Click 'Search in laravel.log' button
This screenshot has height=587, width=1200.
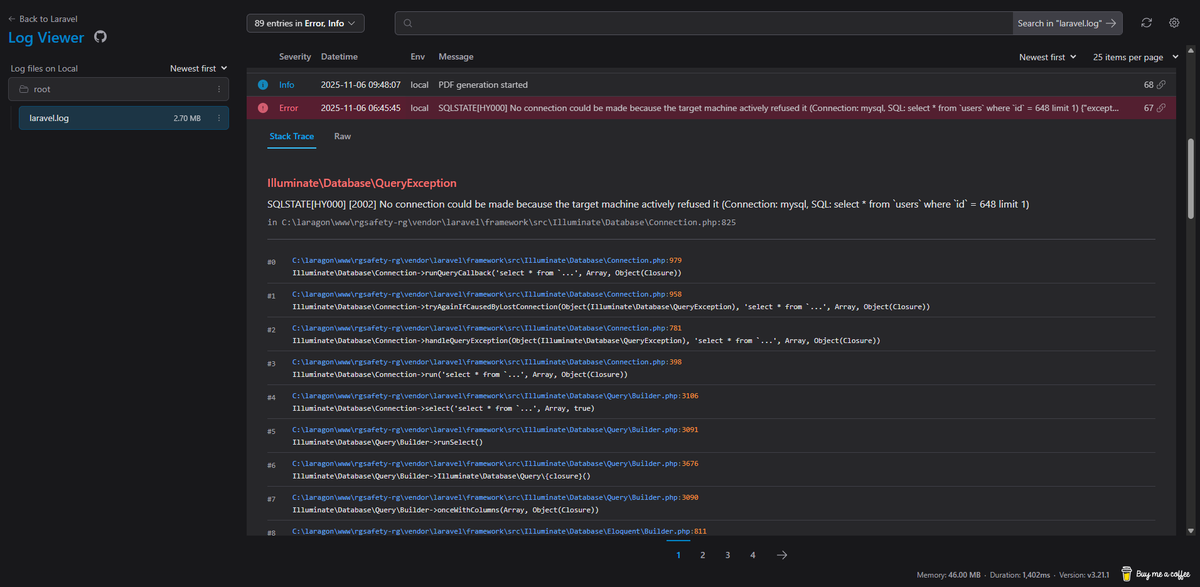coord(1067,23)
